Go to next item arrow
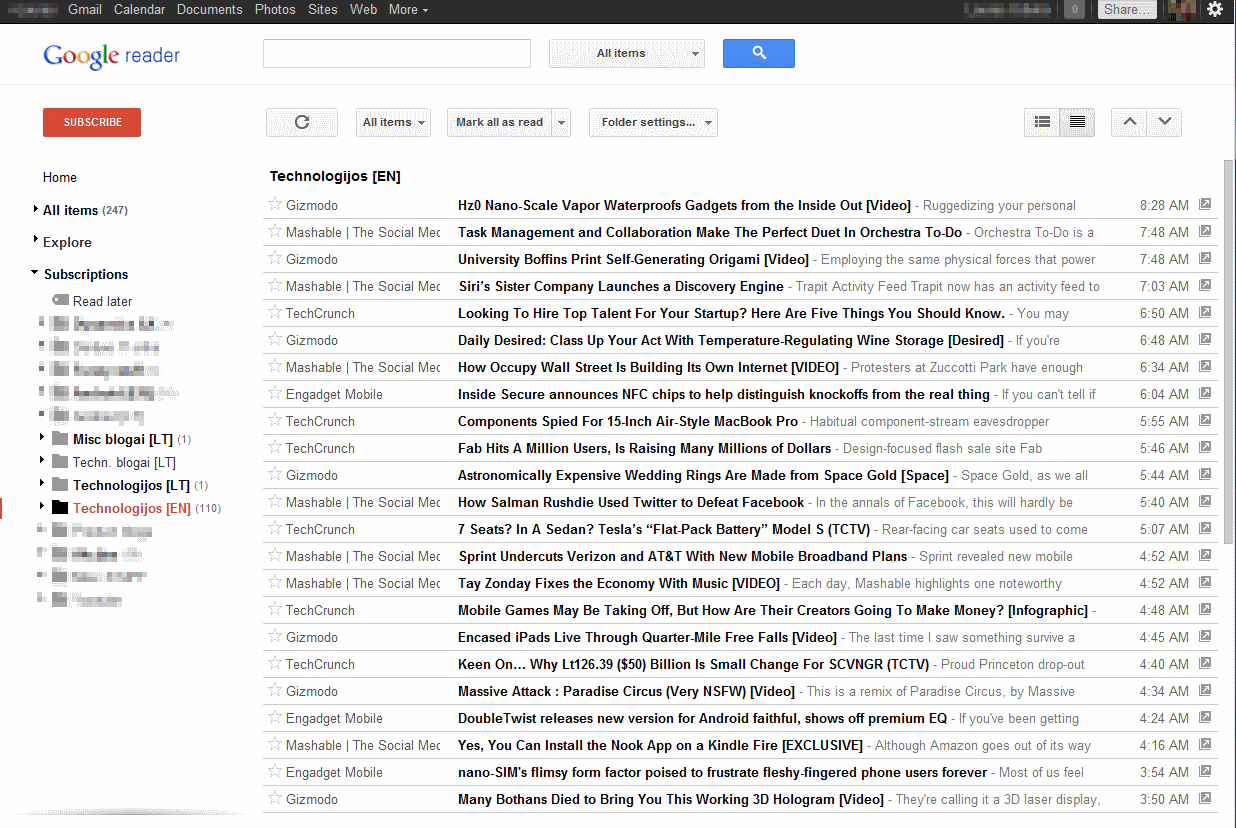This screenshot has width=1236, height=828. [1165, 122]
